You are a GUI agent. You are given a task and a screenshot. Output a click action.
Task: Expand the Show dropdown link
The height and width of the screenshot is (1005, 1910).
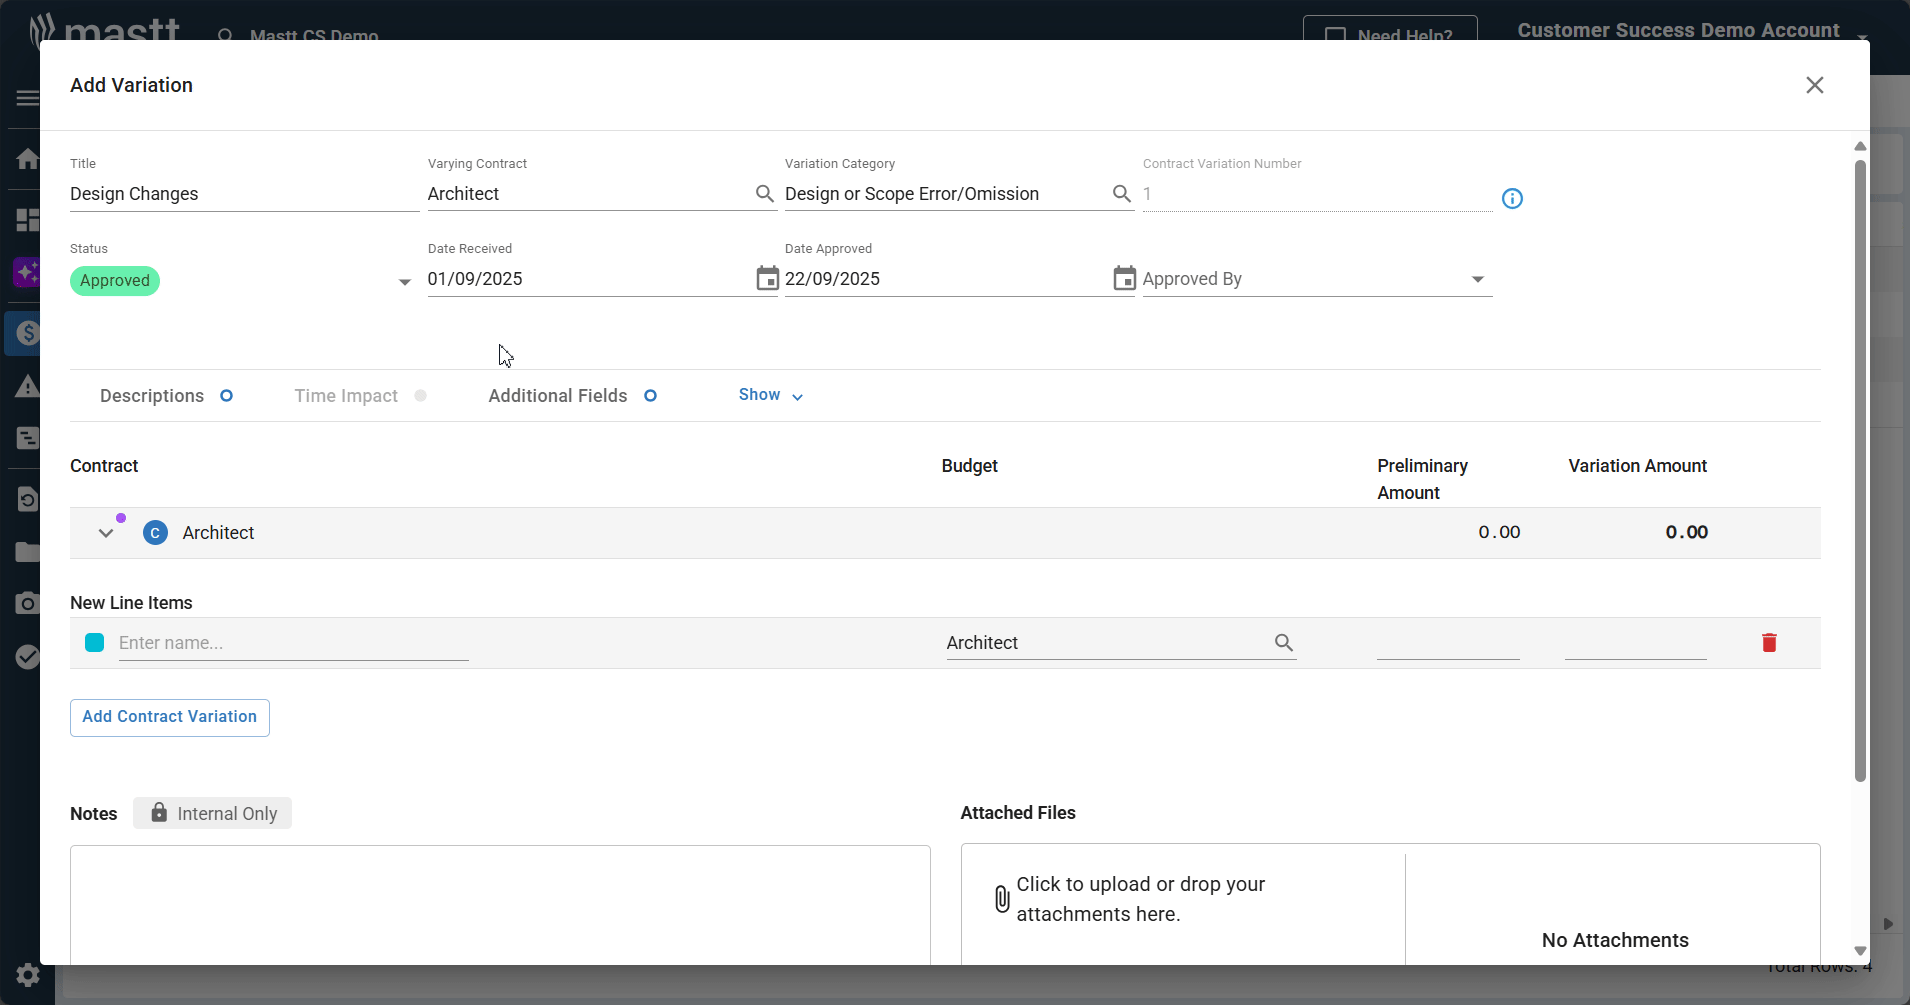tap(770, 396)
